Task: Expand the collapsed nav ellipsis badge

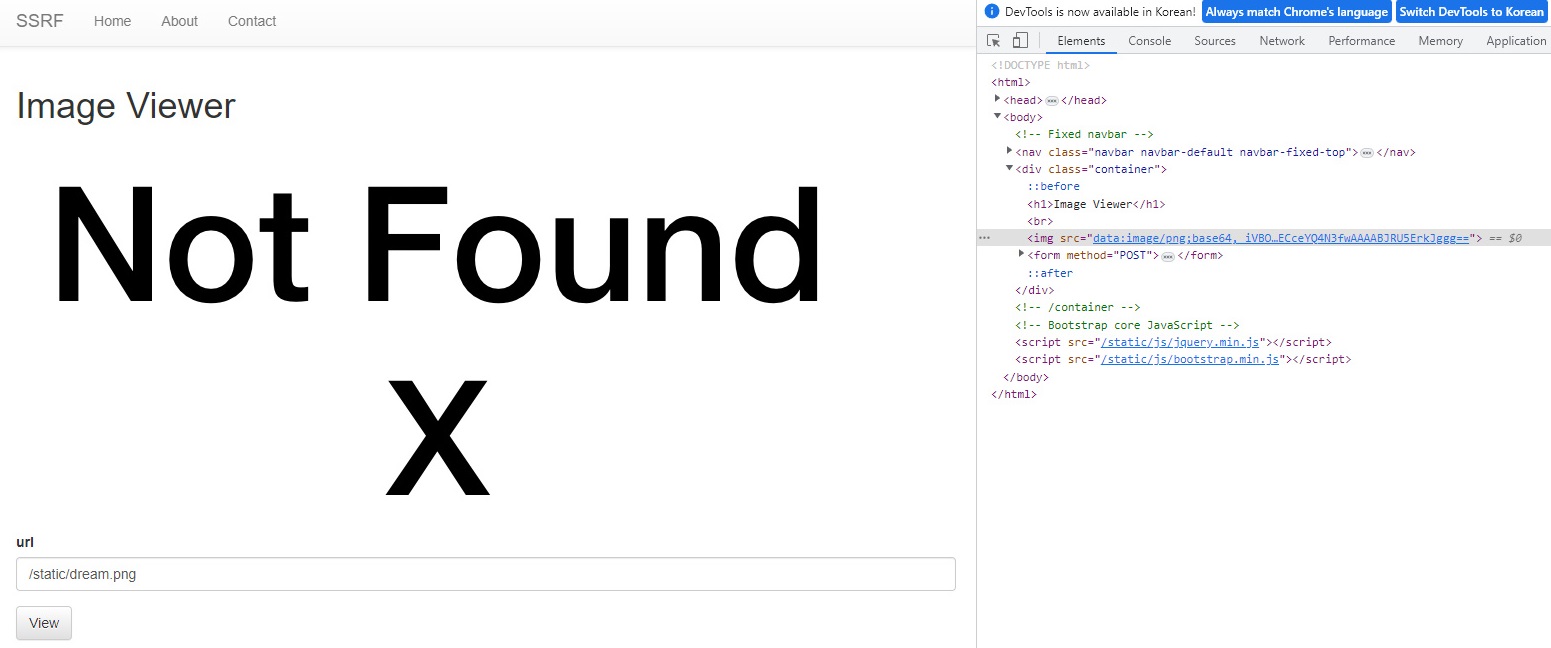Action: 1367,152
